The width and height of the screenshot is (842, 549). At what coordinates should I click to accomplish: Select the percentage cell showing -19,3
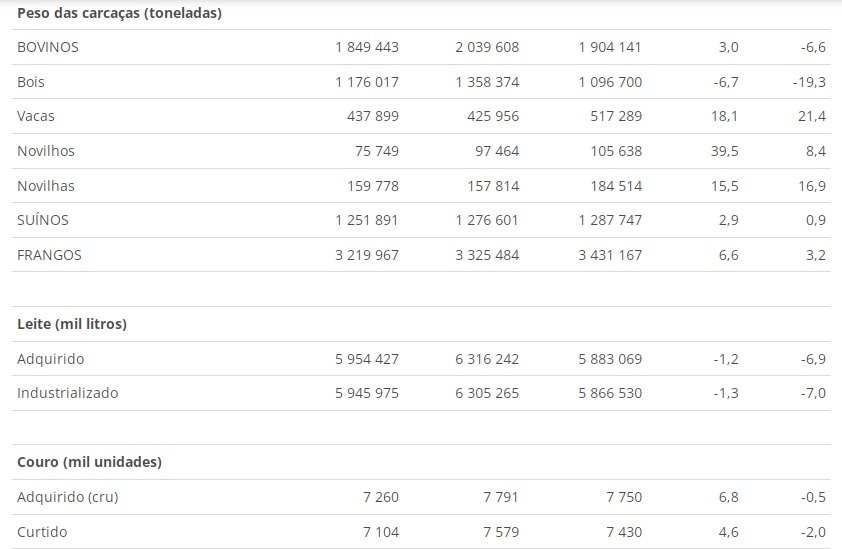click(809, 82)
